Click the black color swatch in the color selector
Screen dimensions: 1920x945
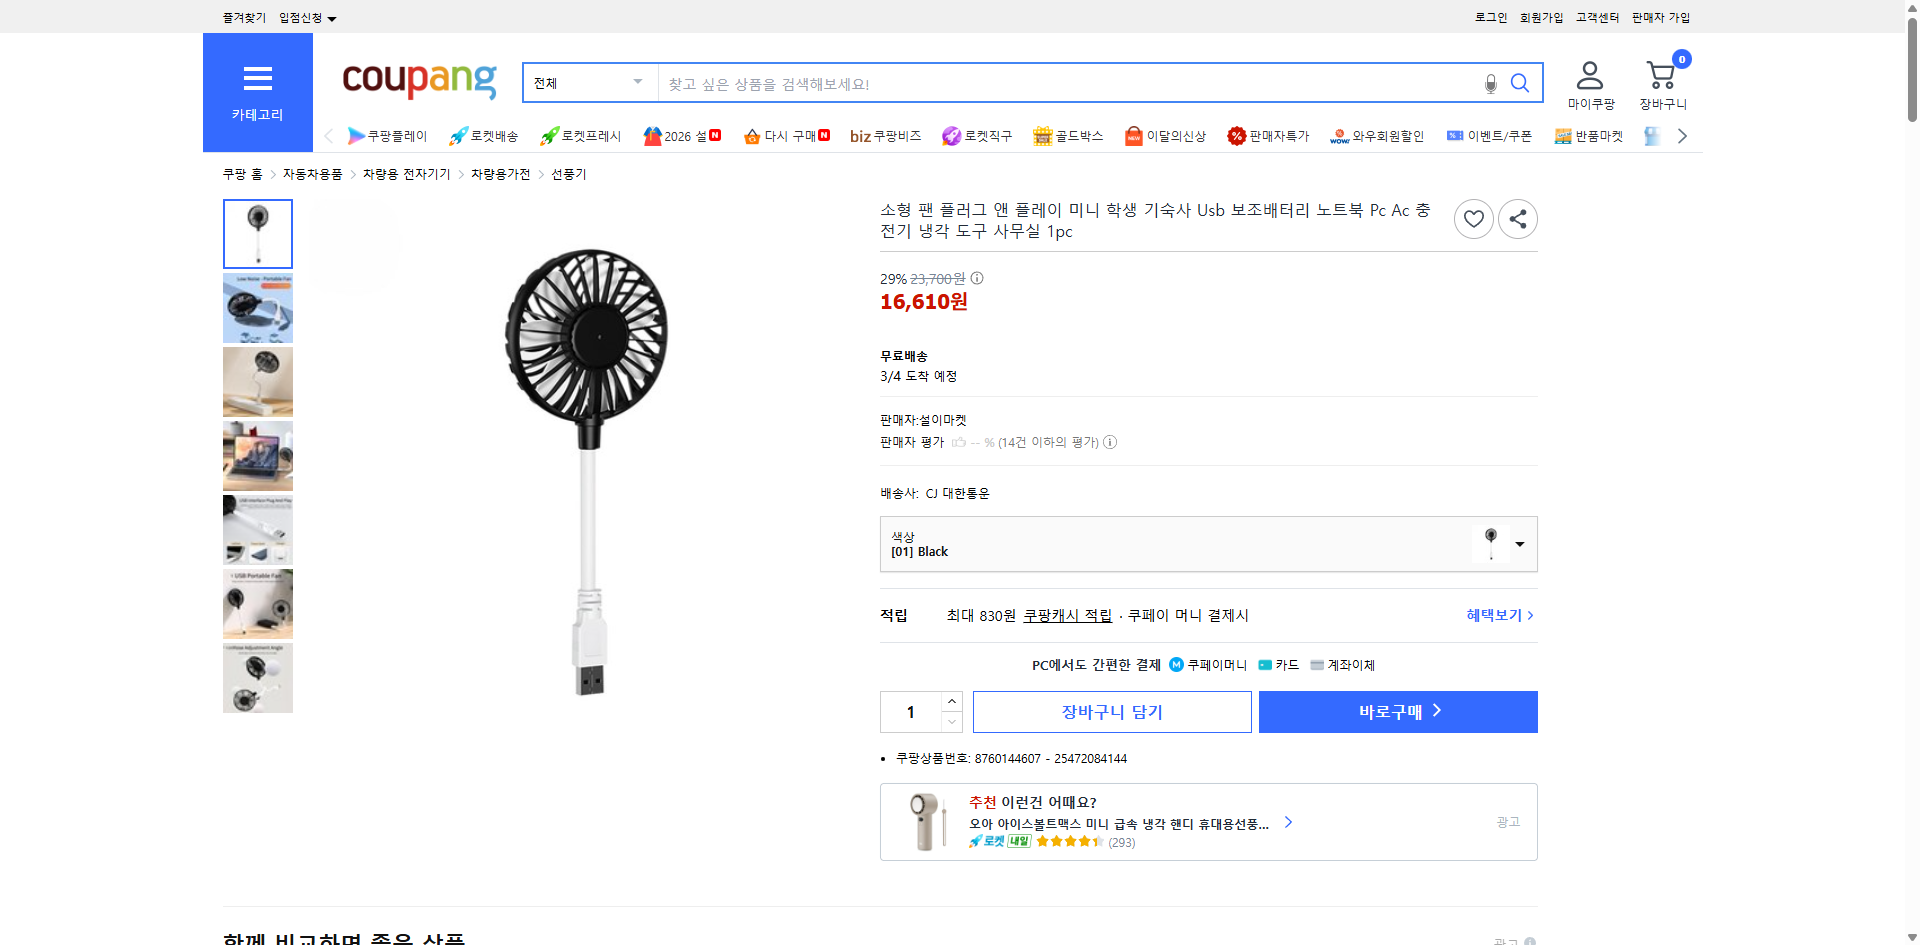tap(1490, 543)
